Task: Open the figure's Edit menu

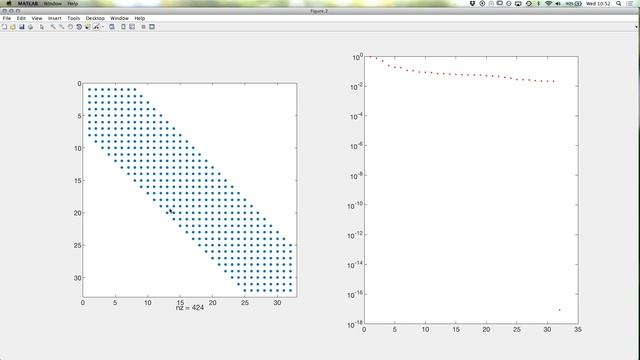Action: tap(21, 18)
